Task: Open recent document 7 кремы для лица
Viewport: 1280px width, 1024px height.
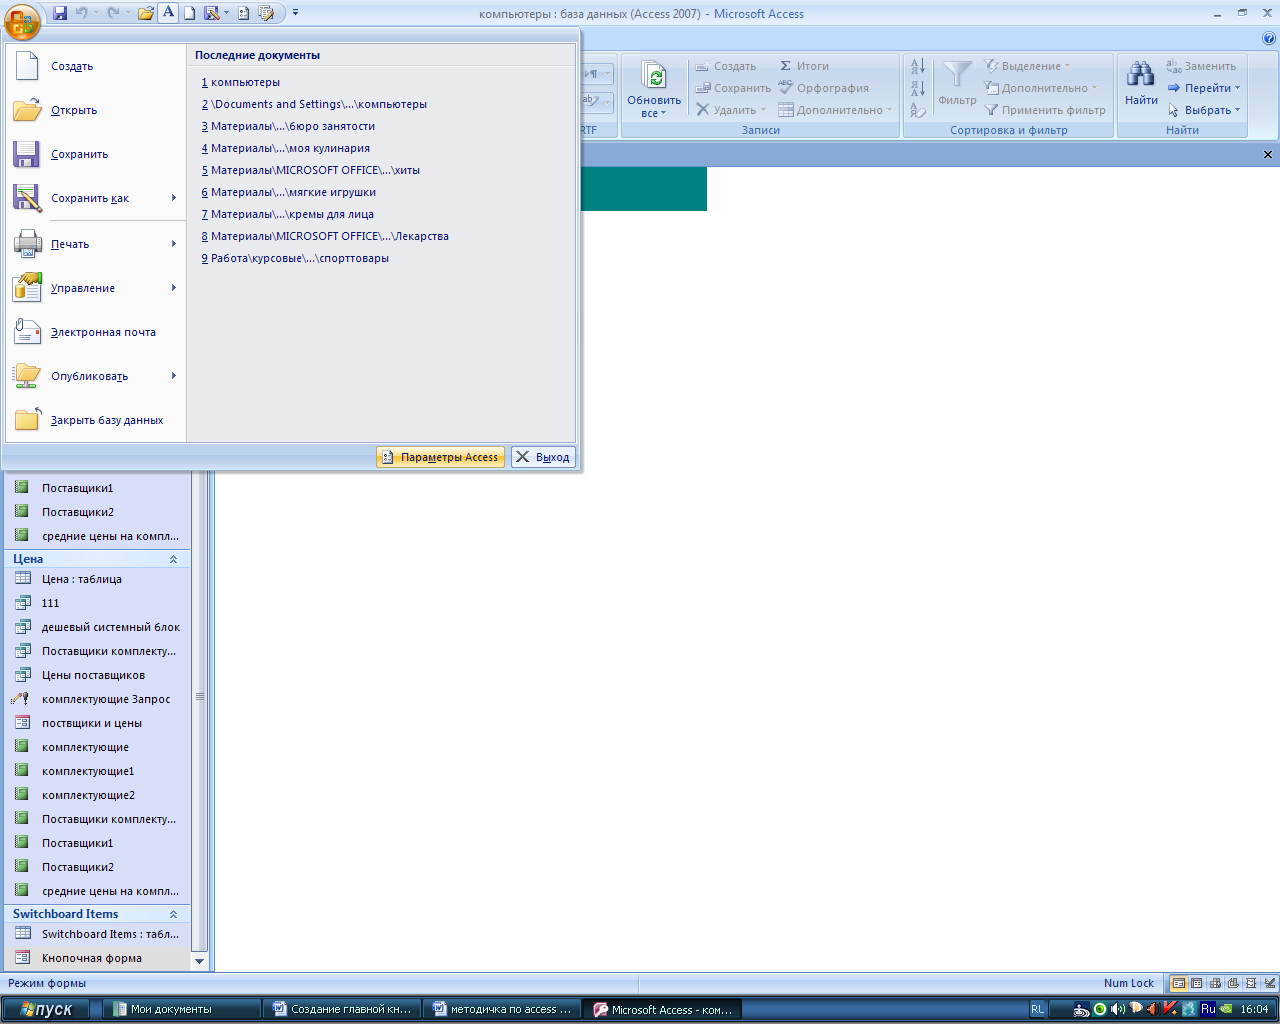Action: pyautogui.click(x=287, y=214)
